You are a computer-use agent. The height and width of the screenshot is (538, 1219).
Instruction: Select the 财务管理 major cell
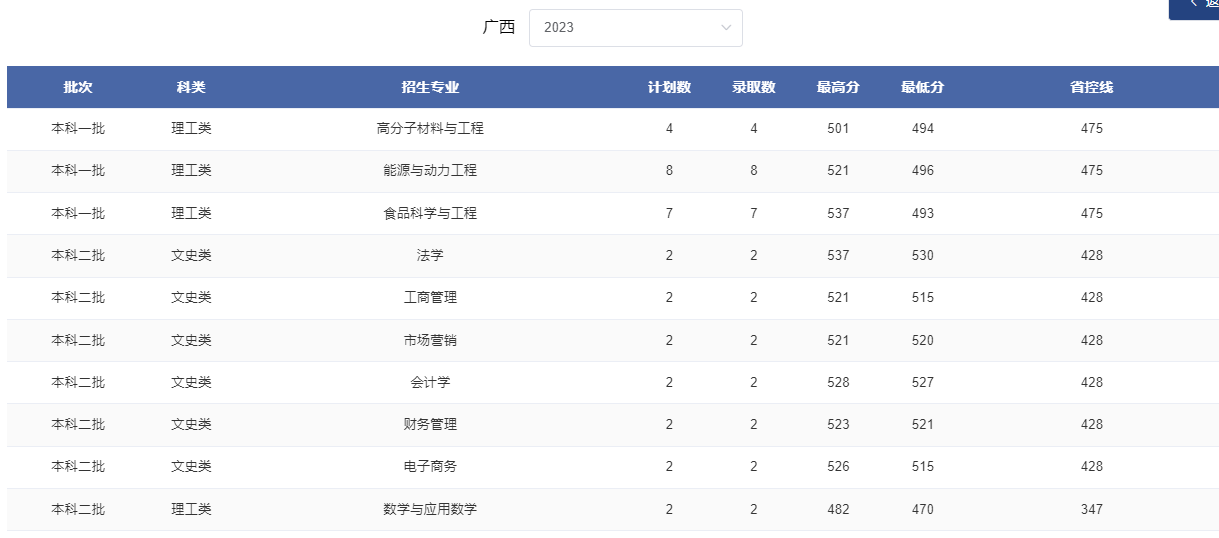pyautogui.click(x=430, y=425)
